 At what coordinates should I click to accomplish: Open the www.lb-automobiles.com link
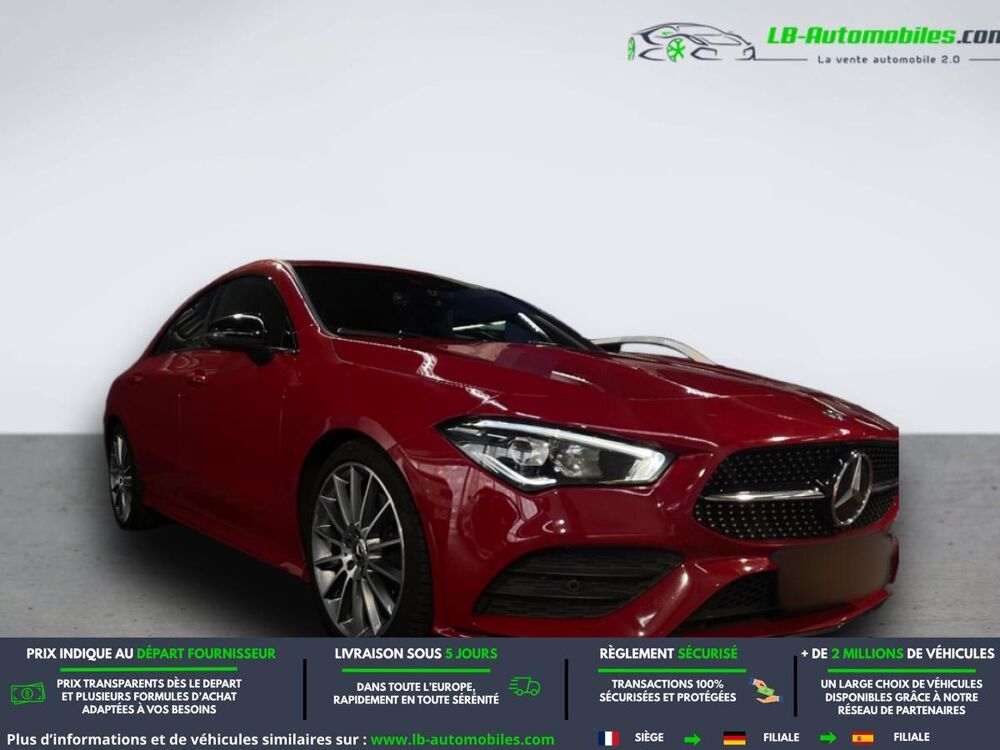(x=462, y=740)
